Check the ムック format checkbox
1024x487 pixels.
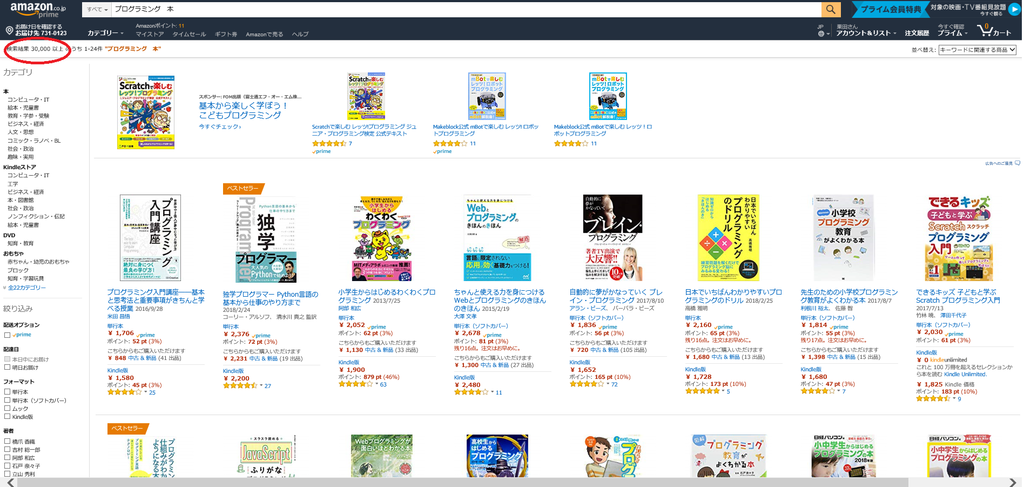pos(7,408)
